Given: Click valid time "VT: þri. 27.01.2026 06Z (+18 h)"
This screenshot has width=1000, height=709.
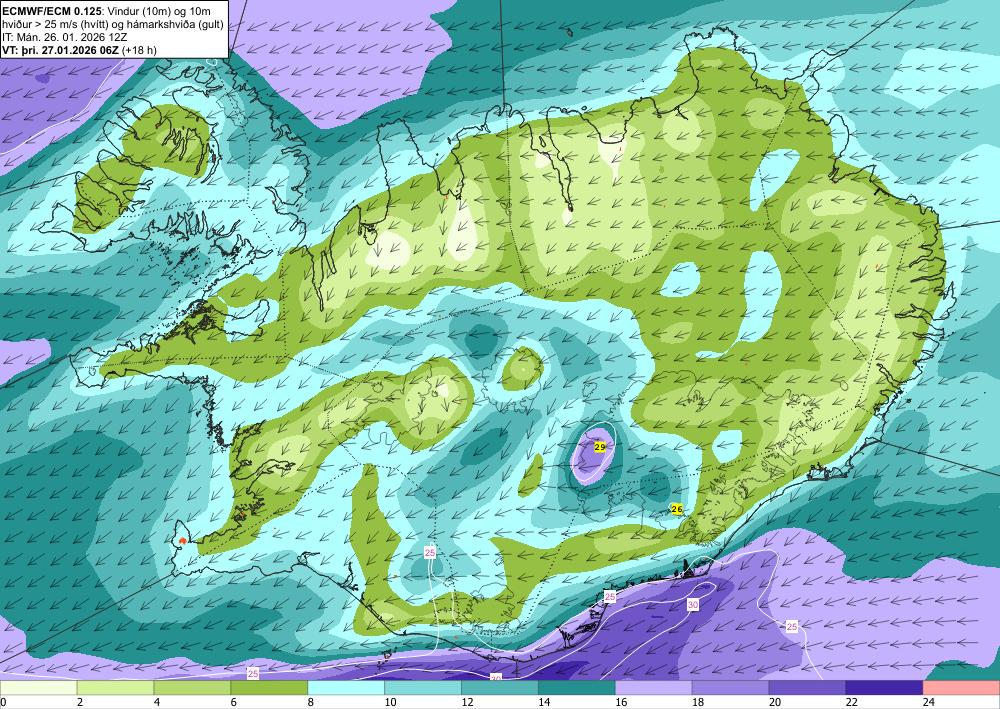Looking at the screenshot, I should [80, 50].
